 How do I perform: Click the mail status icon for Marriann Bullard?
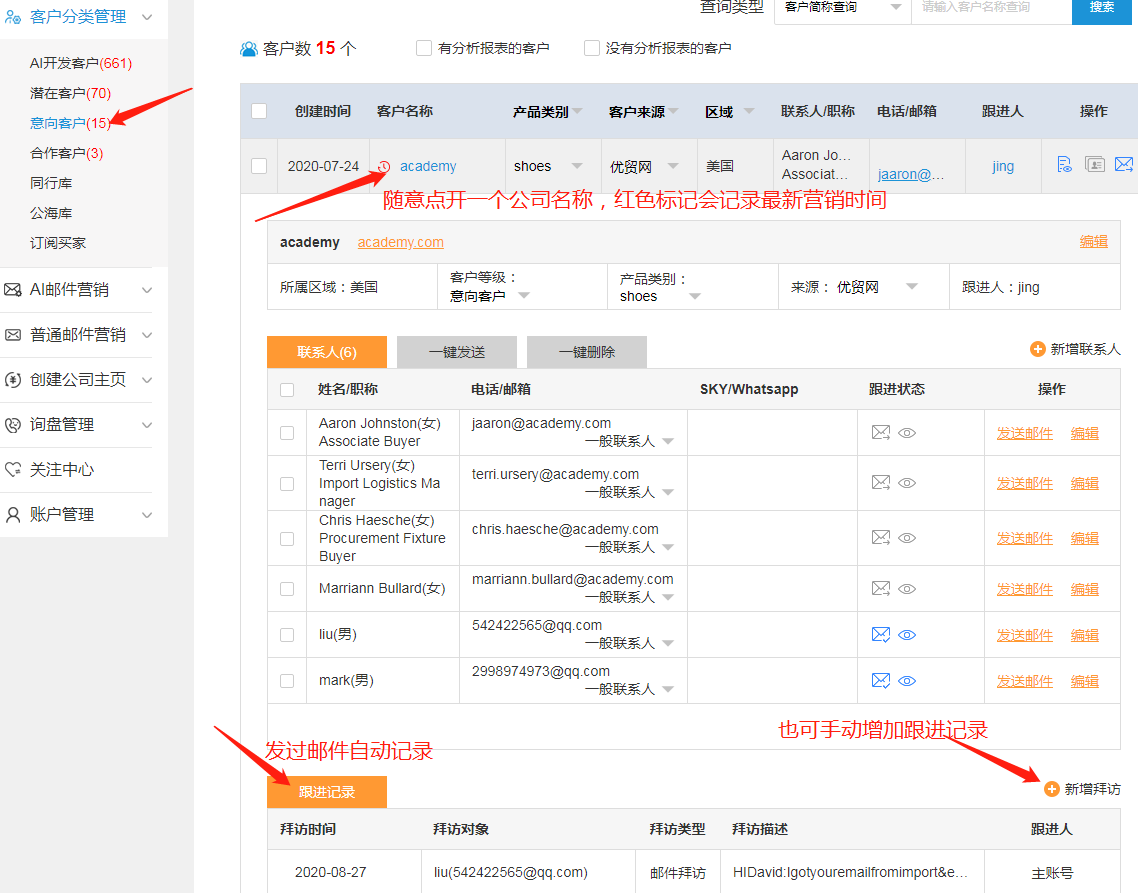(x=880, y=589)
